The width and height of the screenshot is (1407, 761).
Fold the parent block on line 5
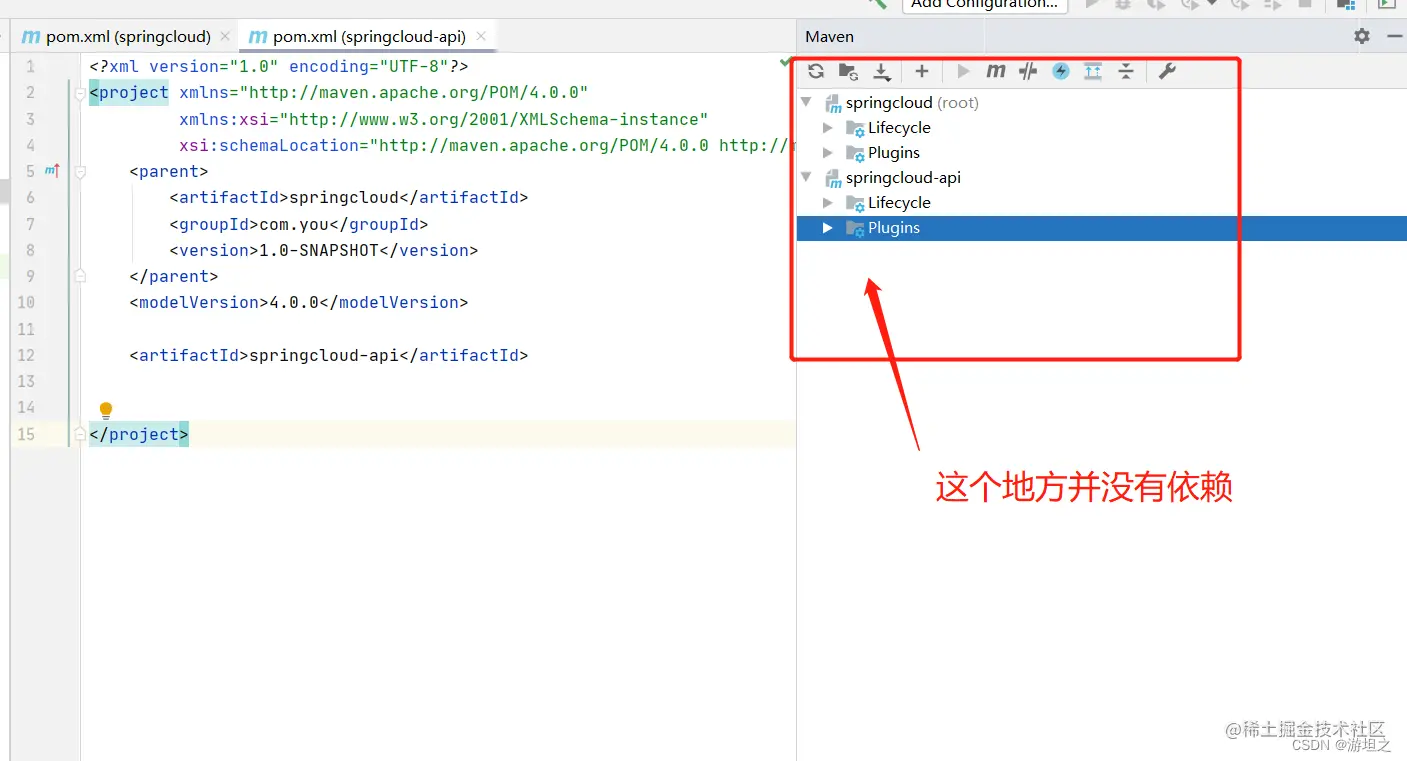click(x=79, y=172)
